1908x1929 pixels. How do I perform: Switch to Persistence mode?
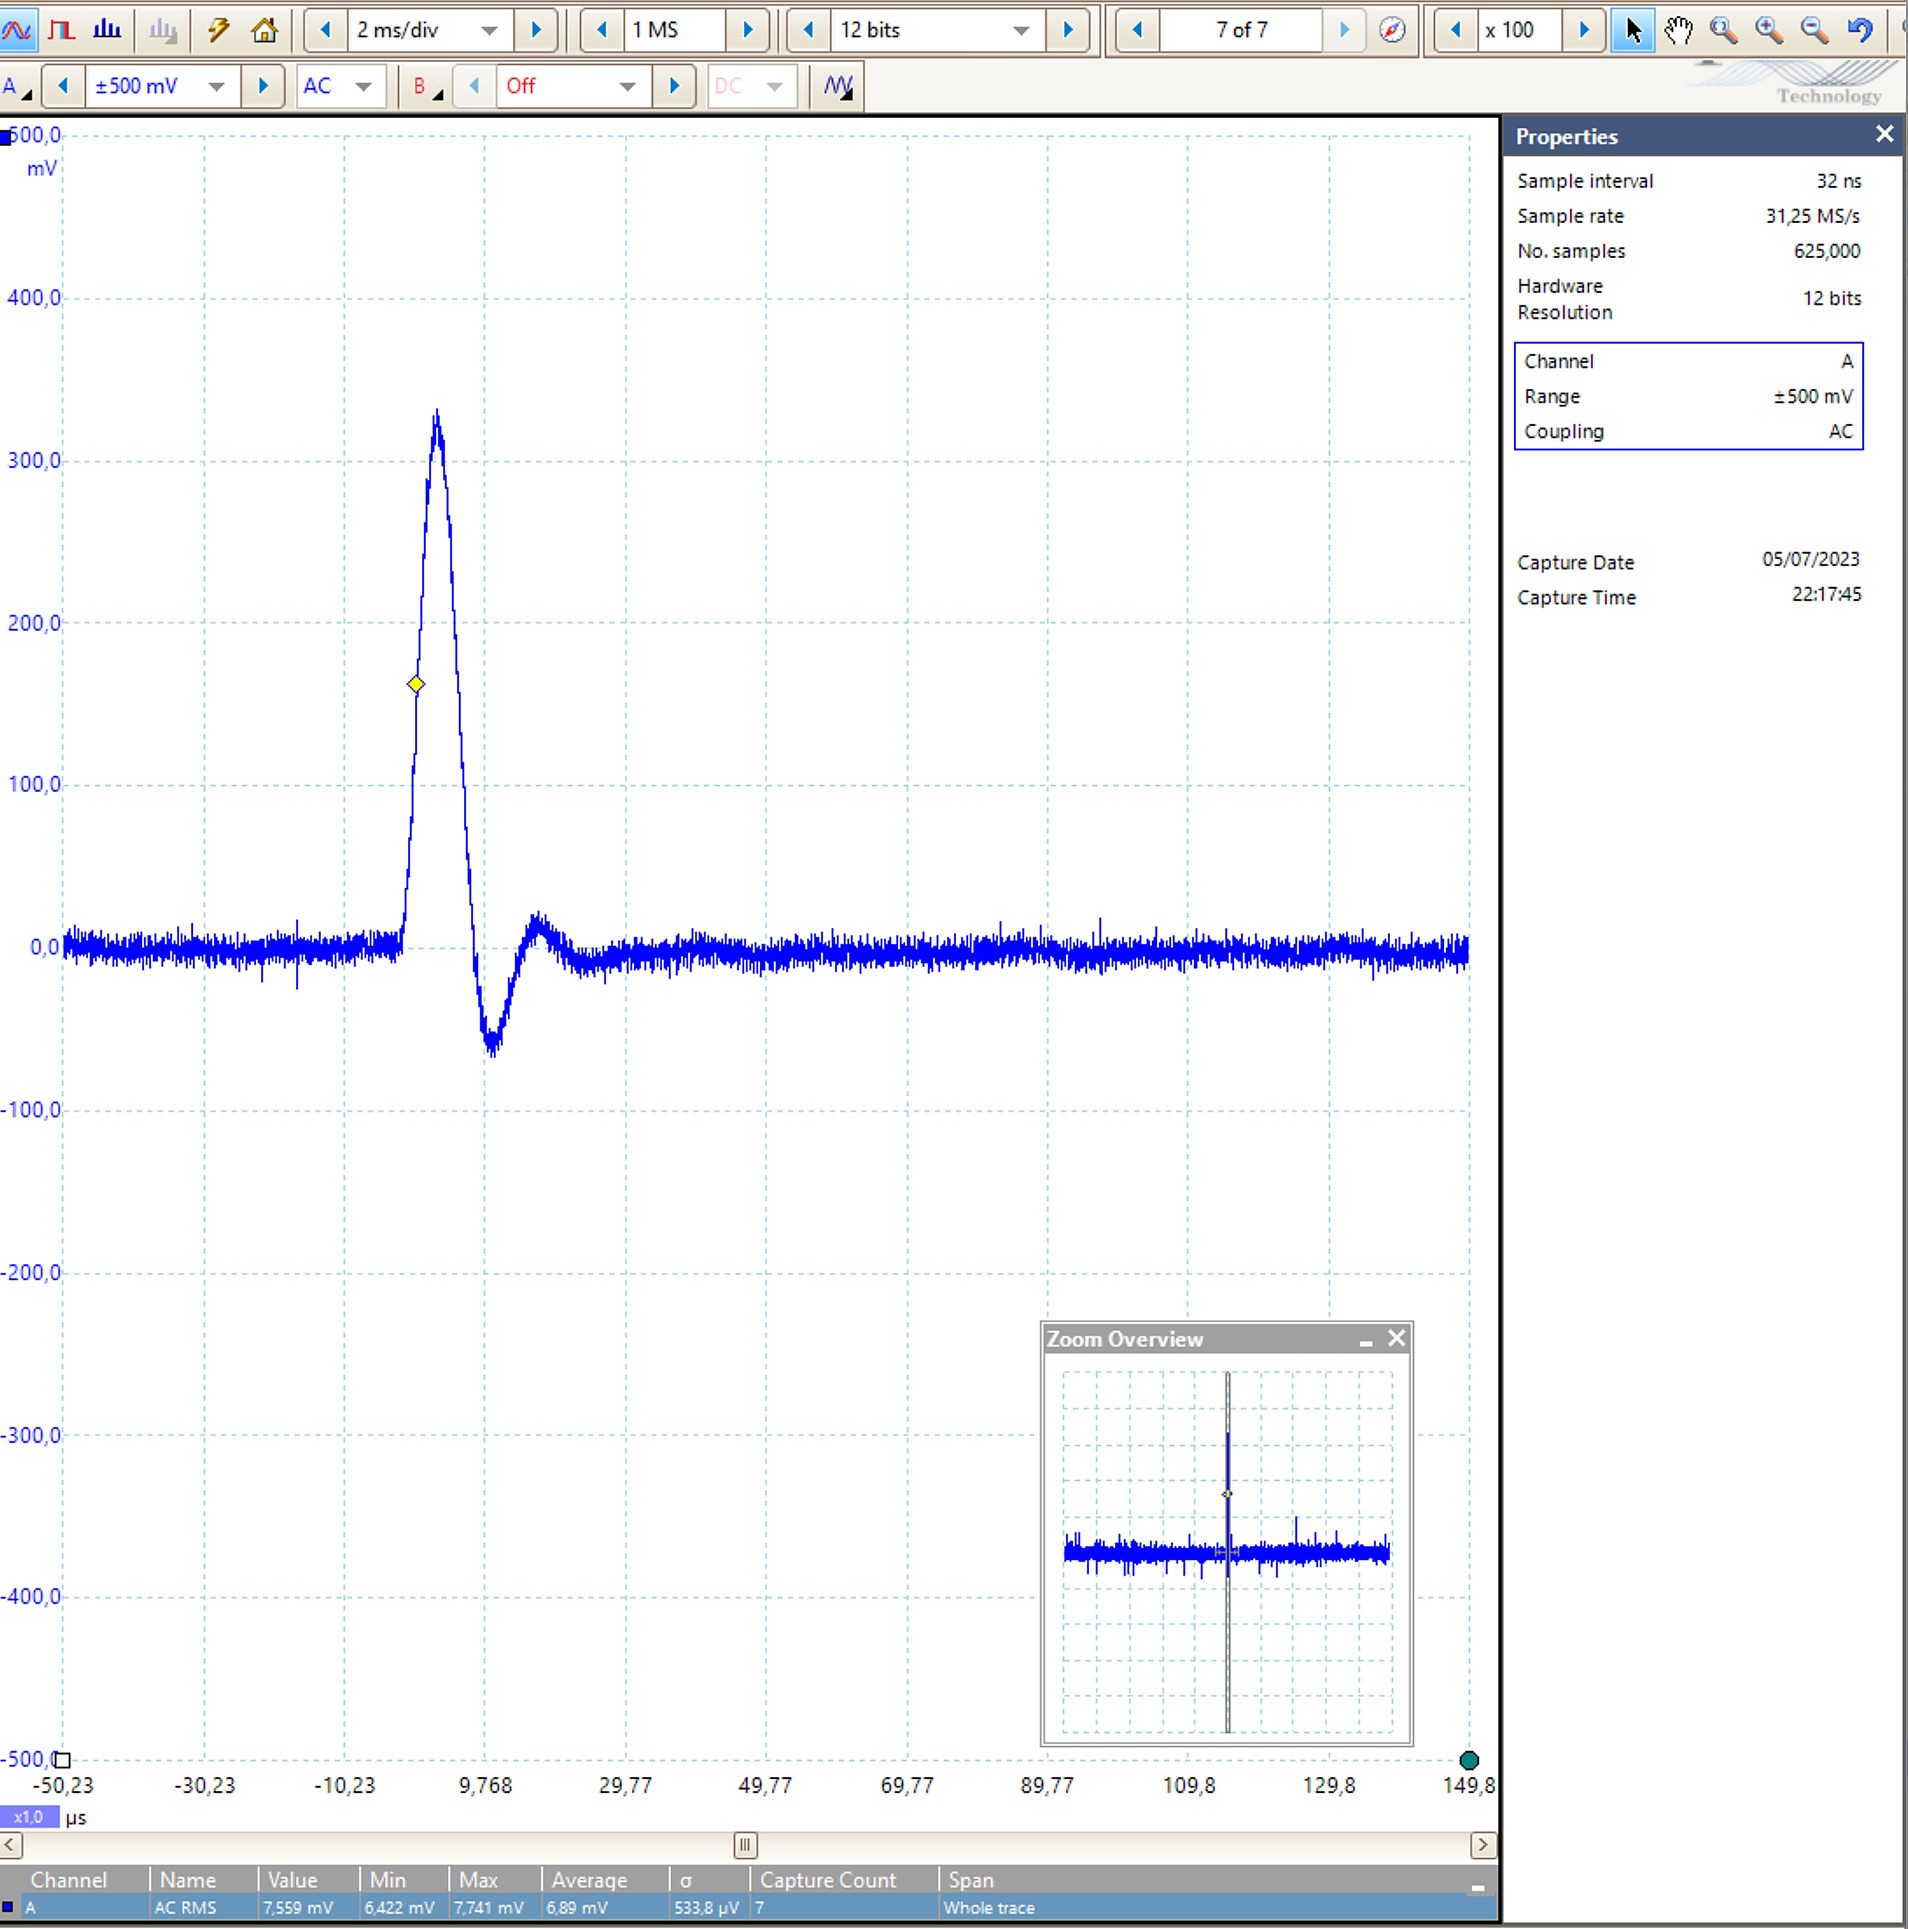tap(62, 30)
